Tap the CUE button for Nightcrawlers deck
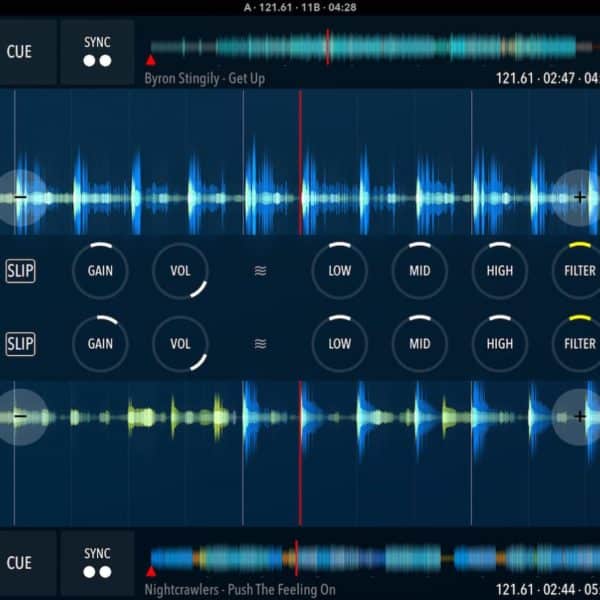 [x=28, y=562]
